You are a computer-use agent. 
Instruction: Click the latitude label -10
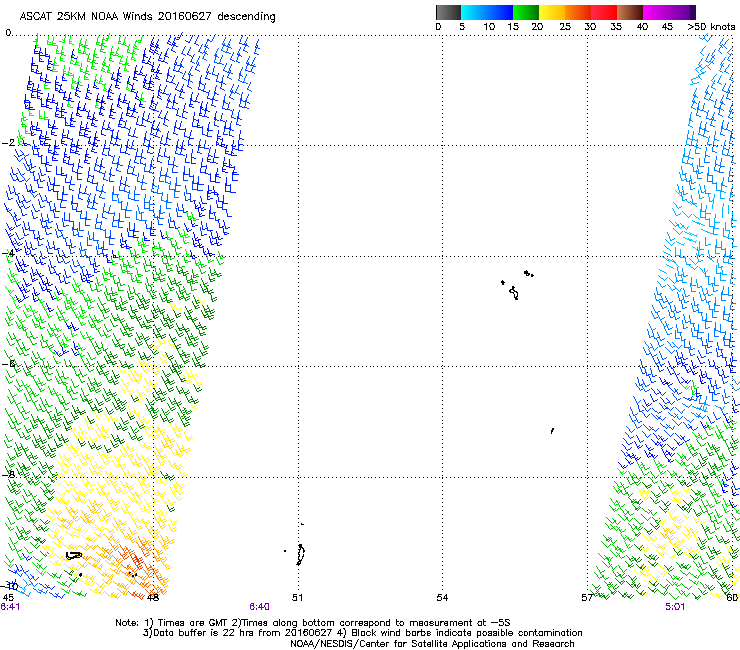pos(9,586)
